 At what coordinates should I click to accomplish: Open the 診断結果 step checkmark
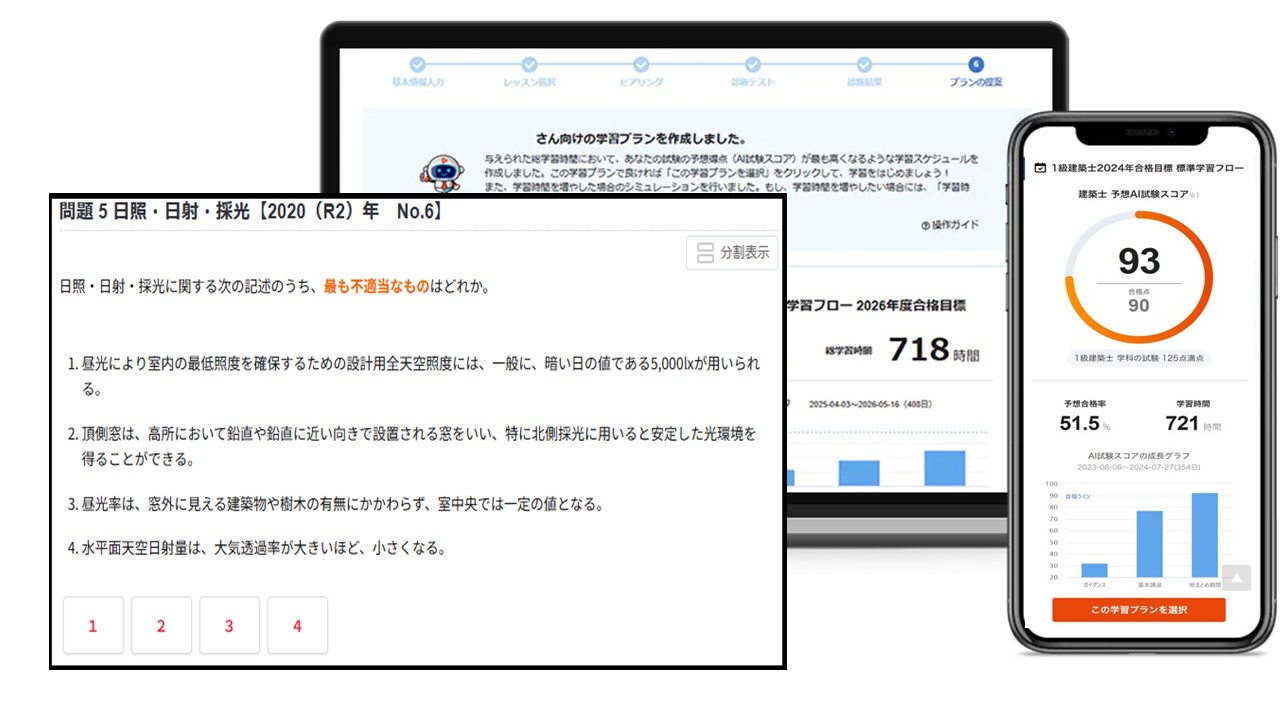click(x=865, y=65)
